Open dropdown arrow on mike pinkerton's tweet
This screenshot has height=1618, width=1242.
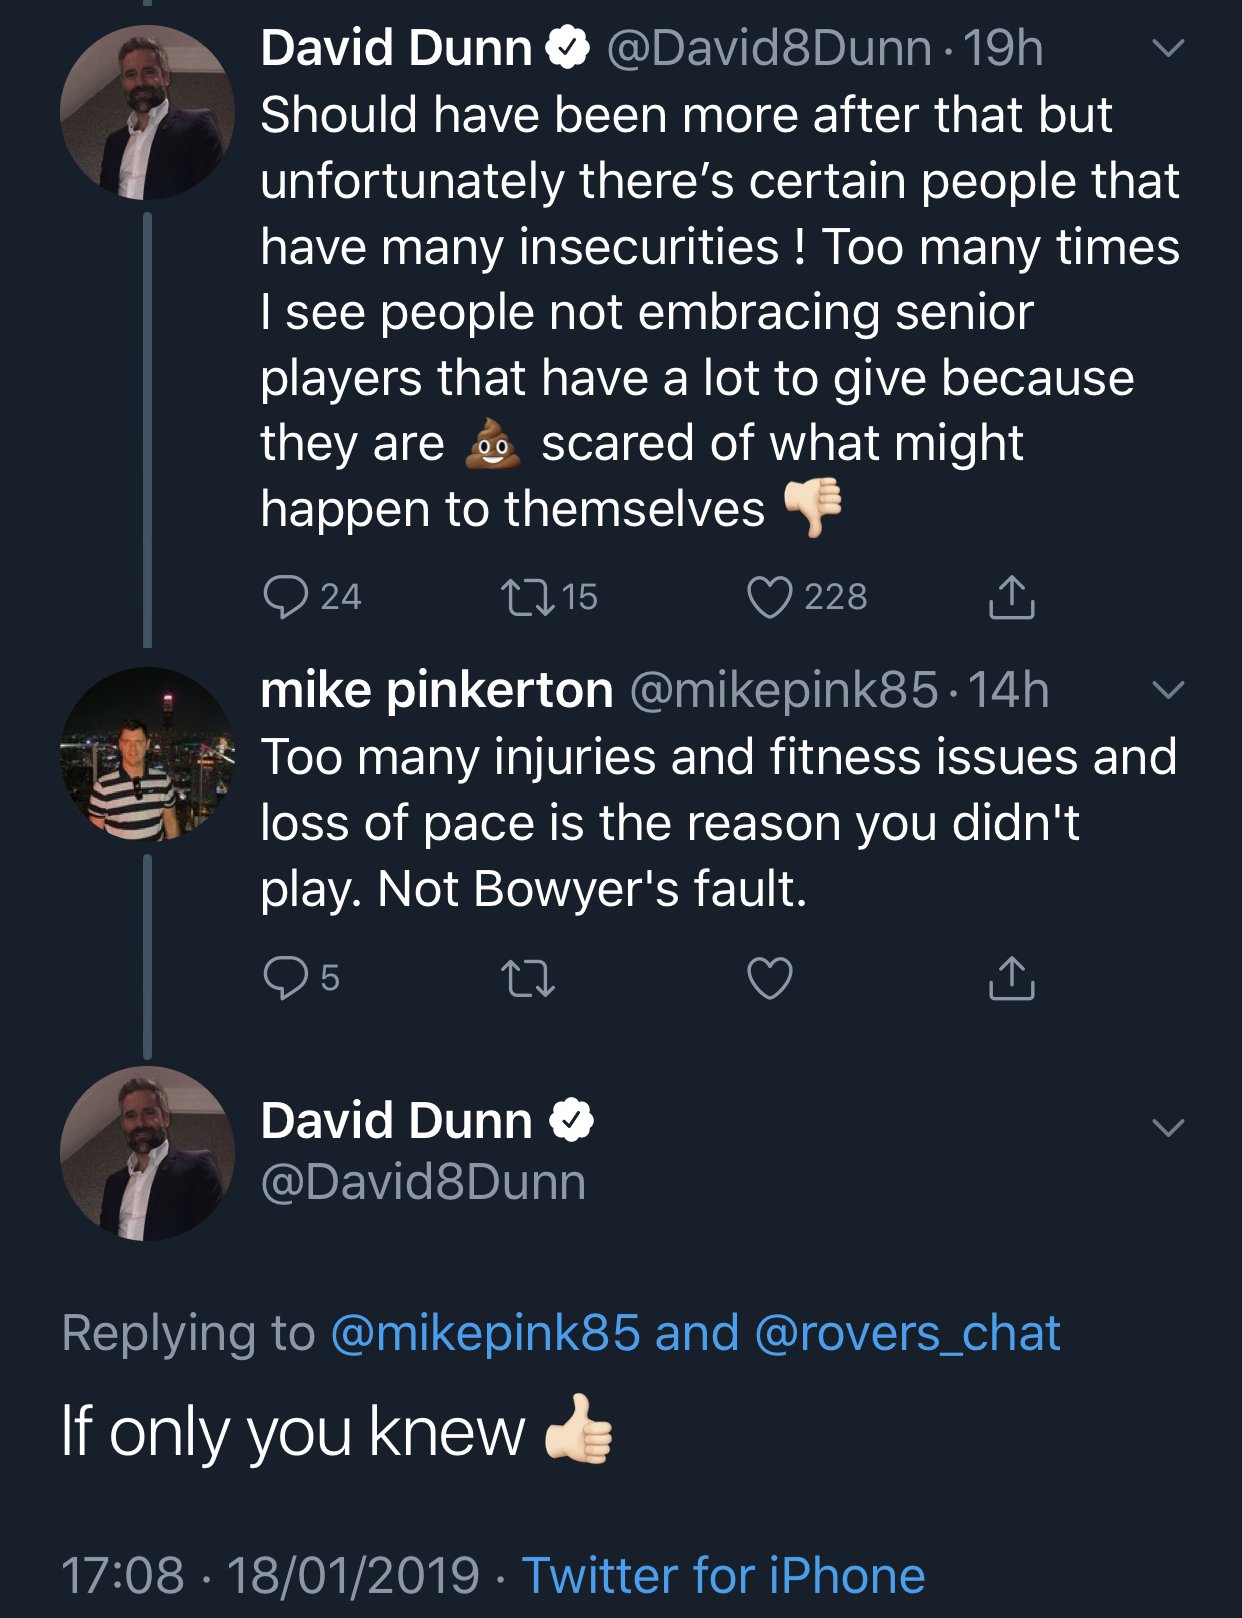(1167, 690)
